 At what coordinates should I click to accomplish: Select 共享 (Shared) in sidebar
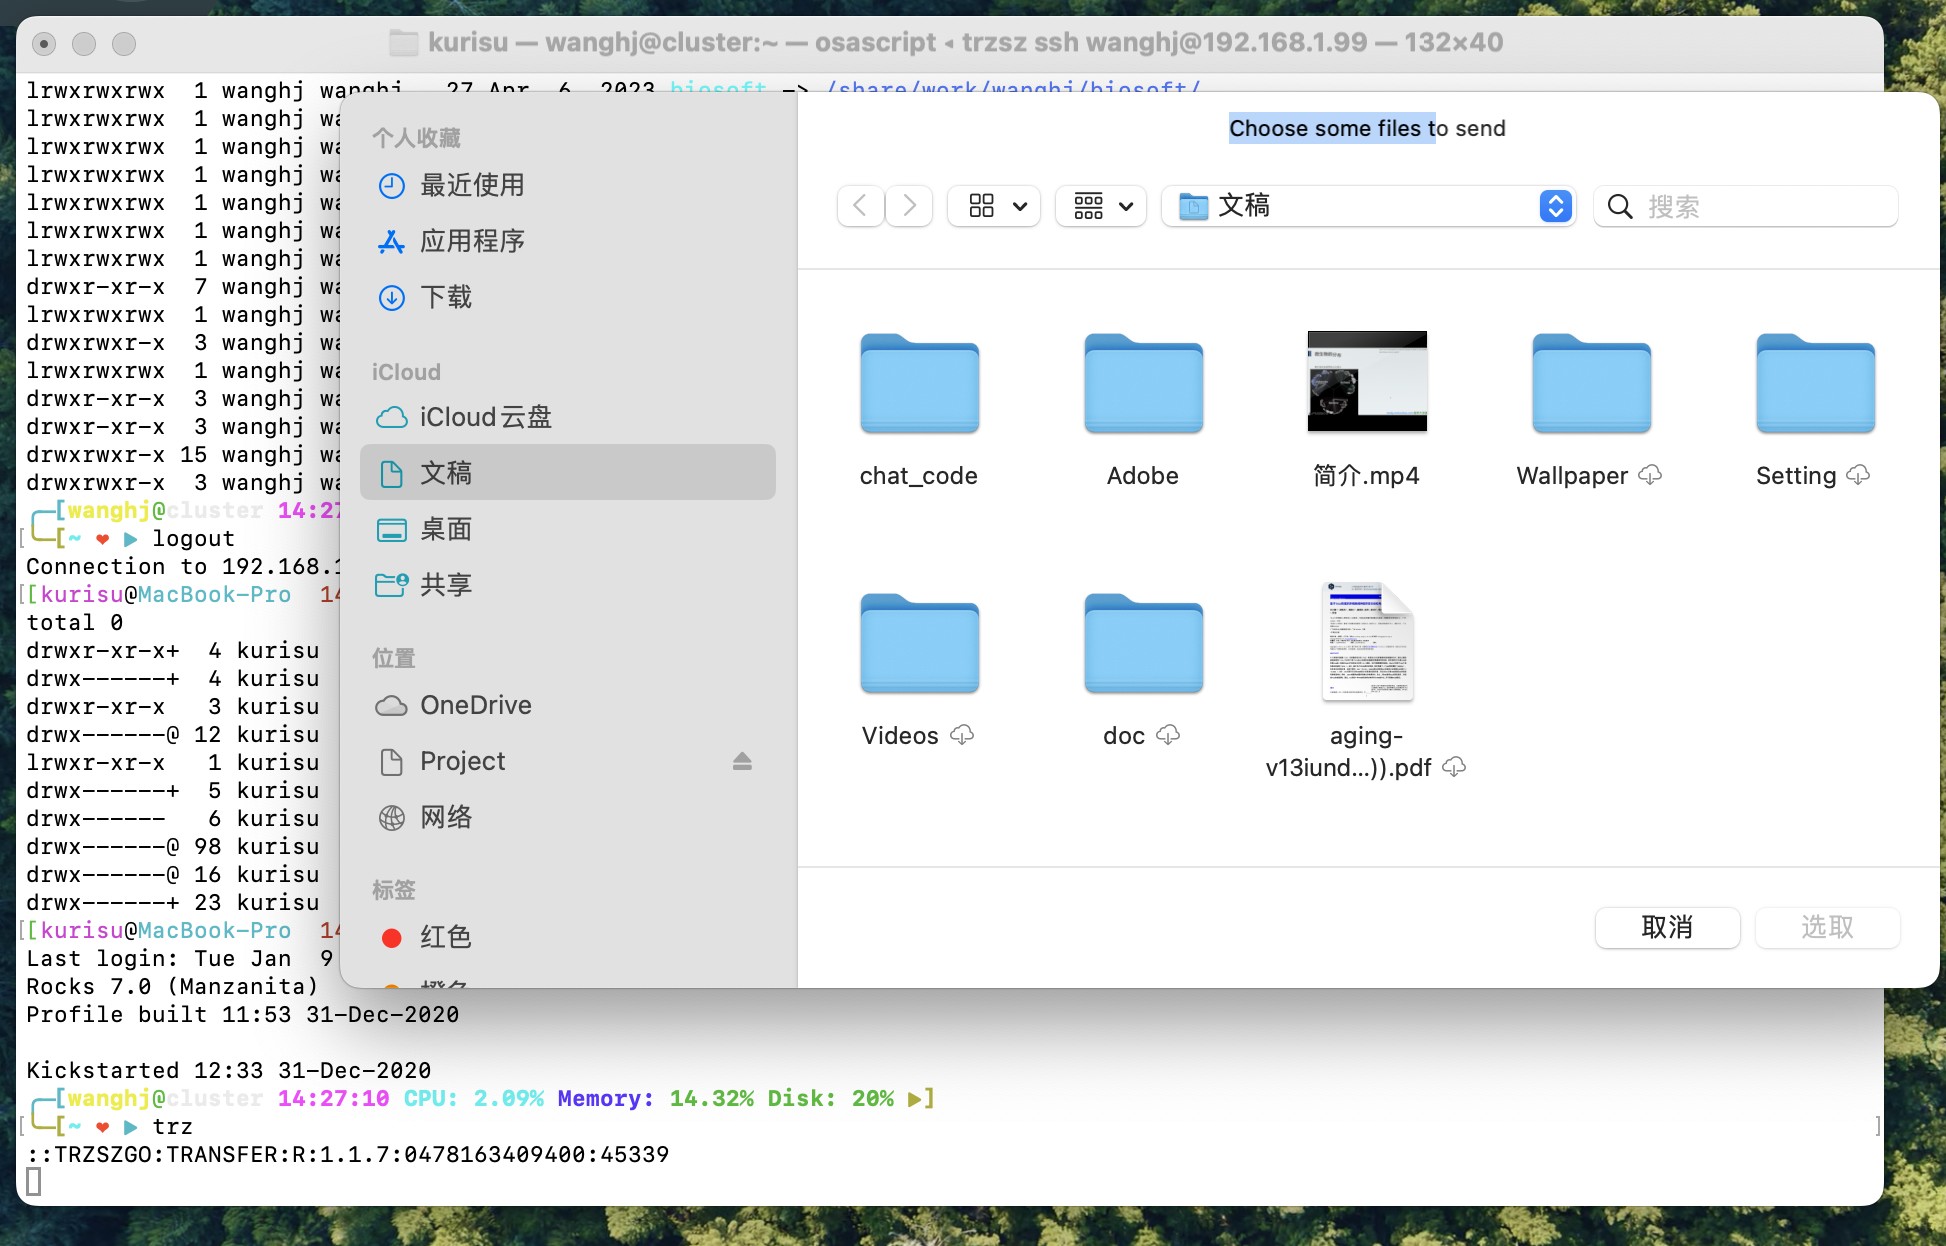tap(567, 585)
